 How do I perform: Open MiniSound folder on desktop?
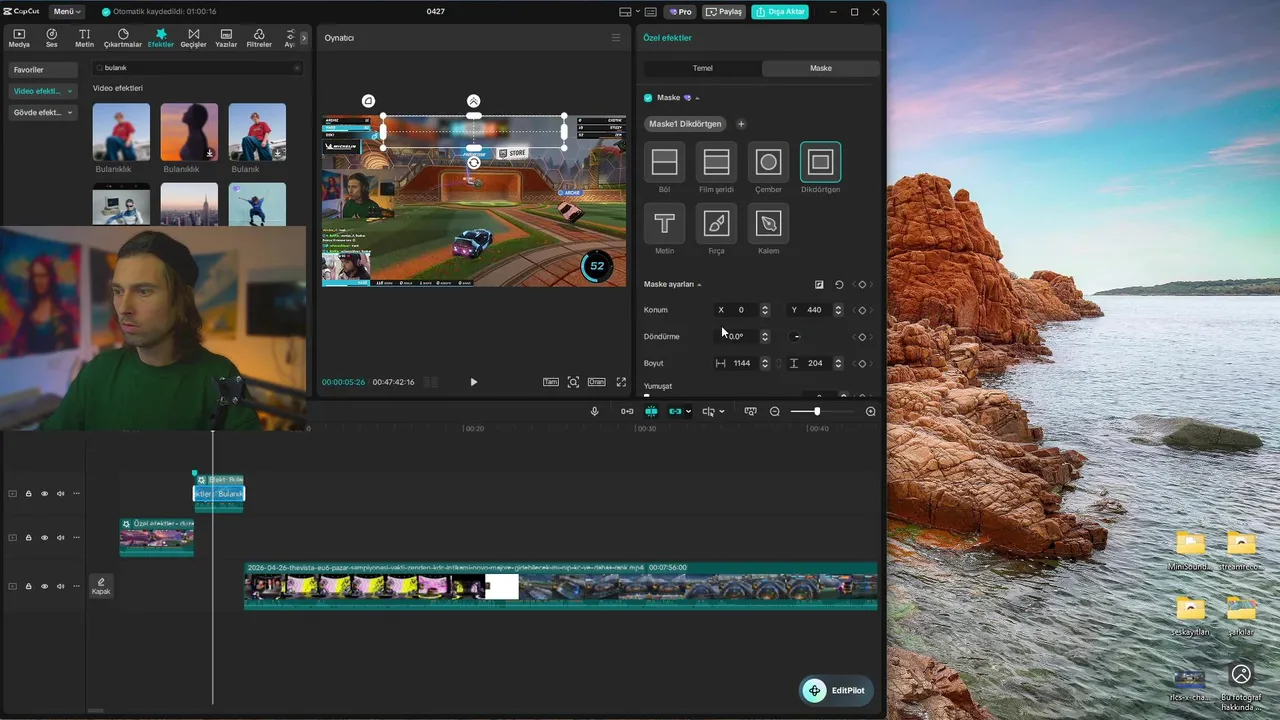pyautogui.click(x=1190, y=551)
